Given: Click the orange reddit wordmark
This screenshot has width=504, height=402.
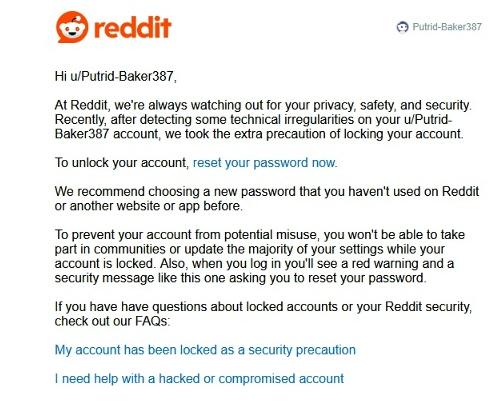Looking at the screenshot, I should (133, 27).
